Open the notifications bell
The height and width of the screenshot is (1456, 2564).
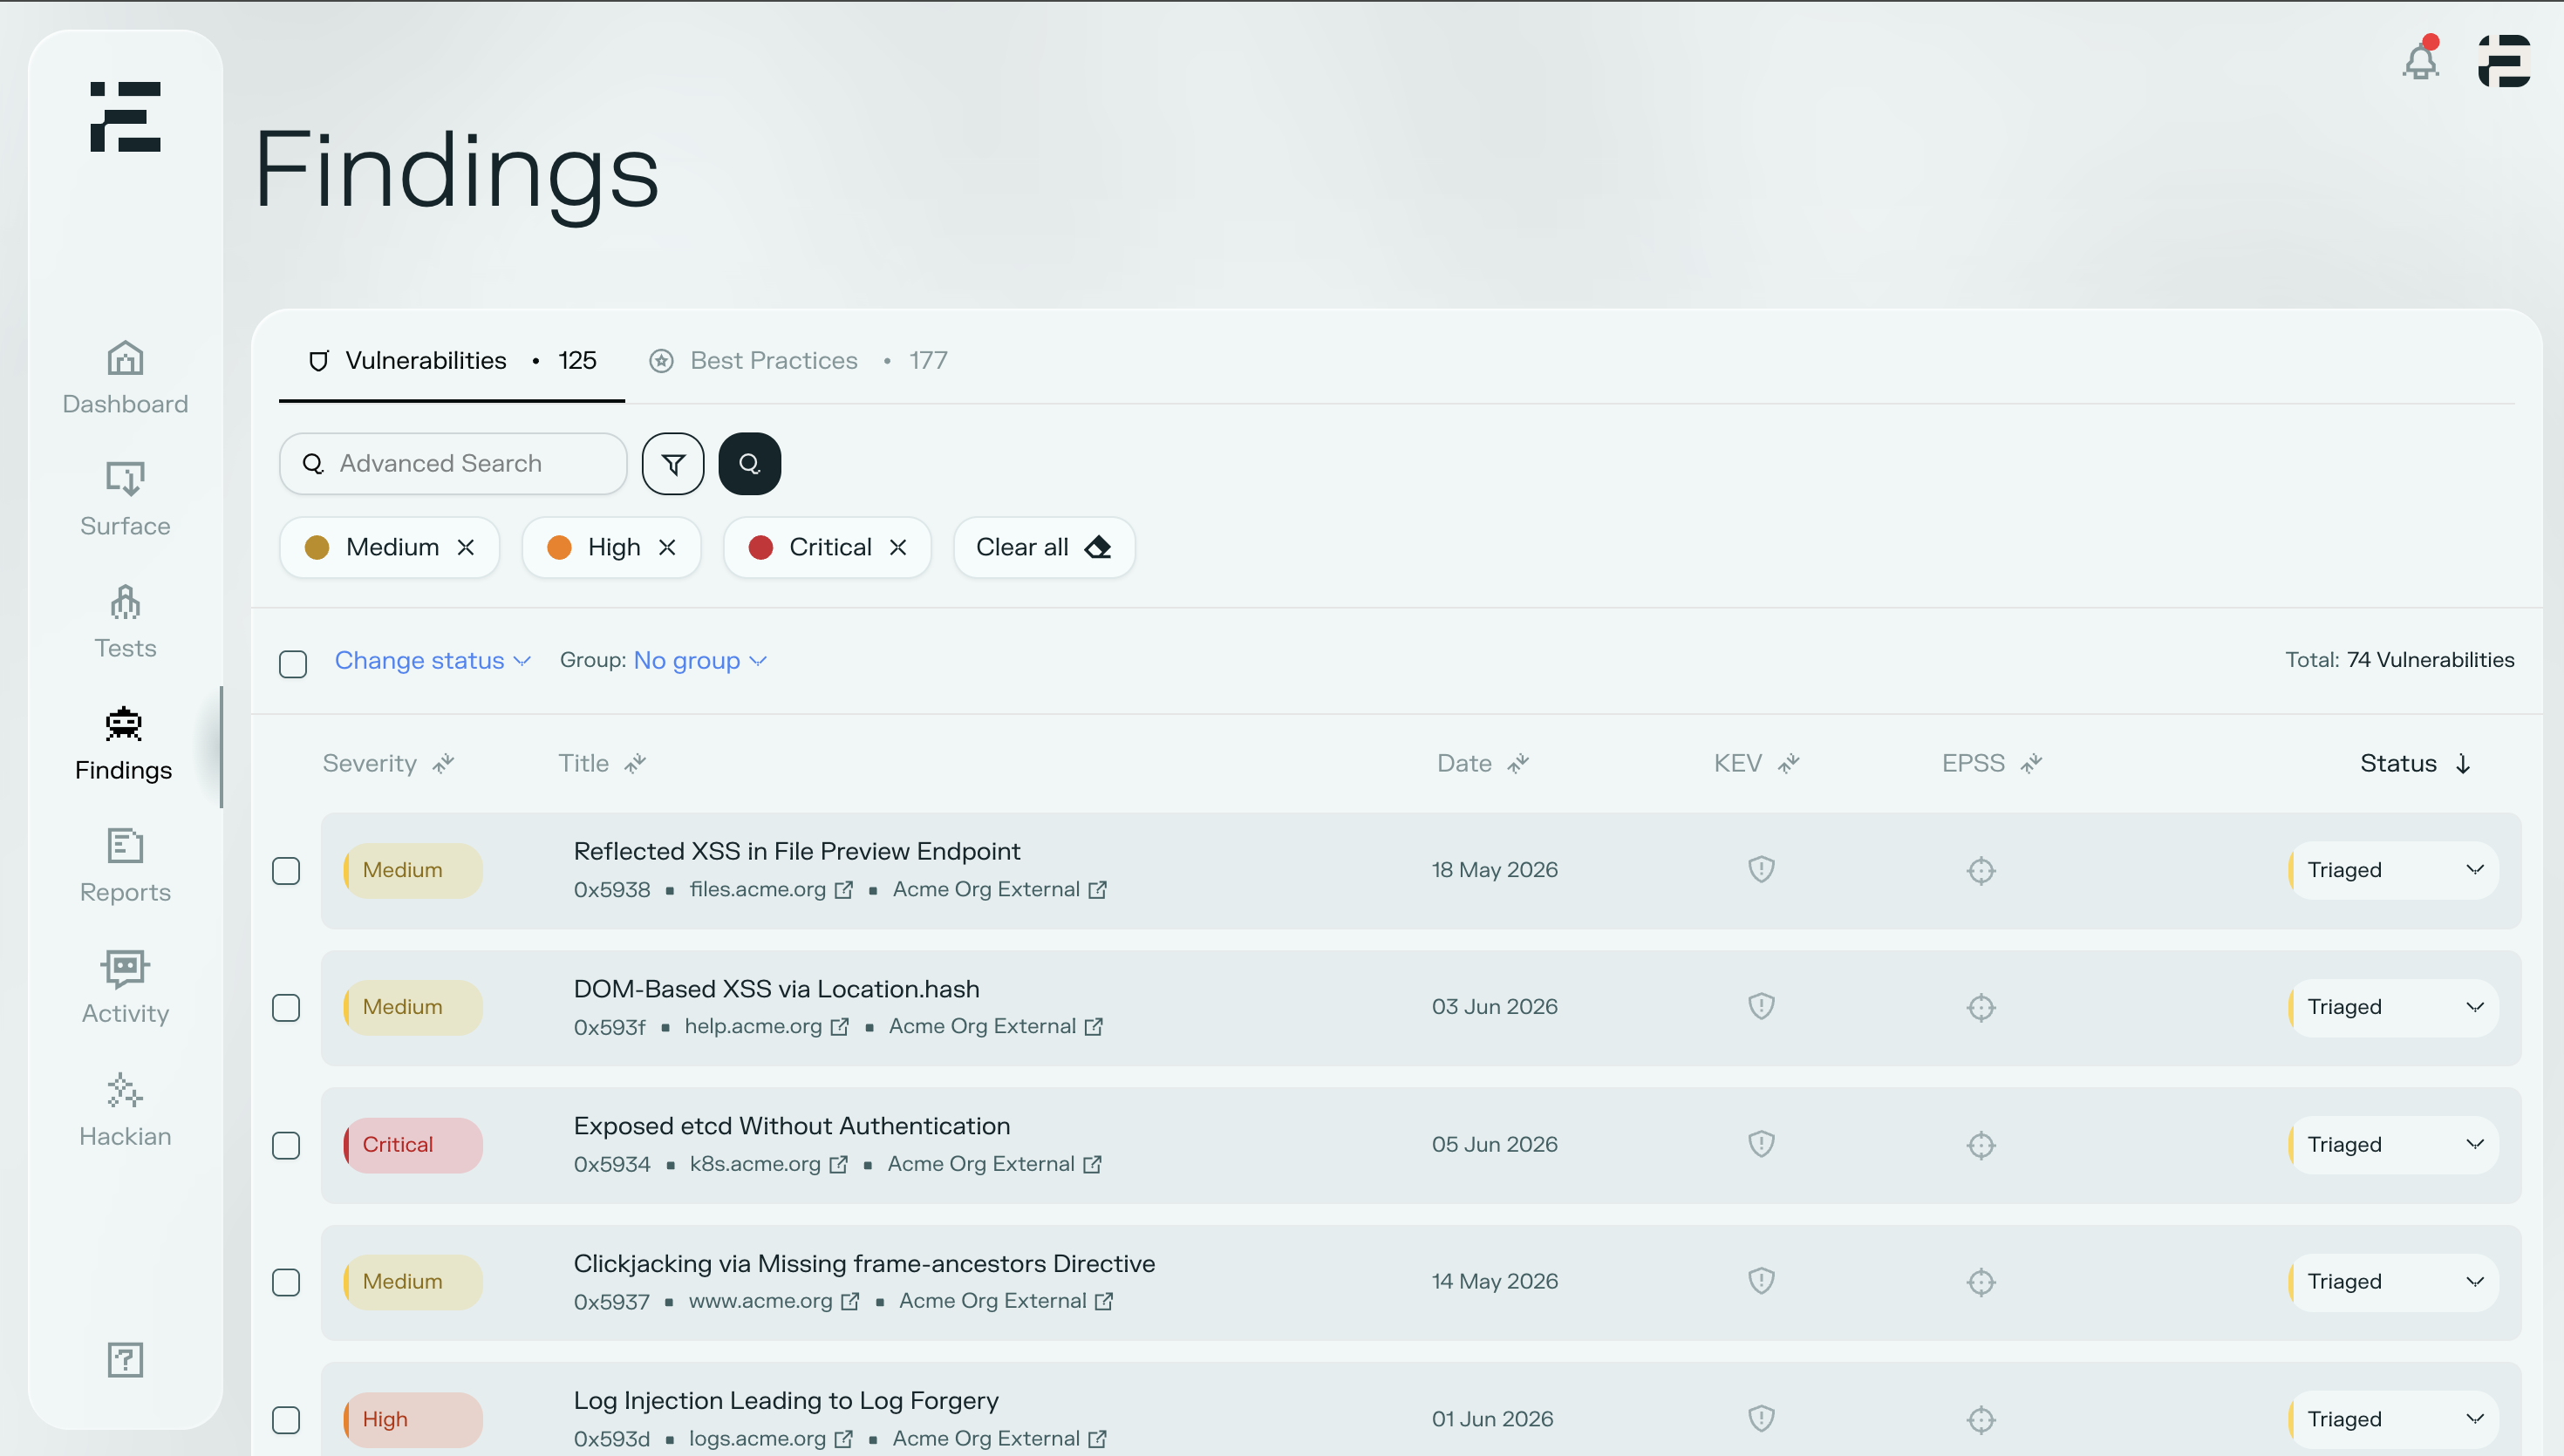(x=2420, y=61)
